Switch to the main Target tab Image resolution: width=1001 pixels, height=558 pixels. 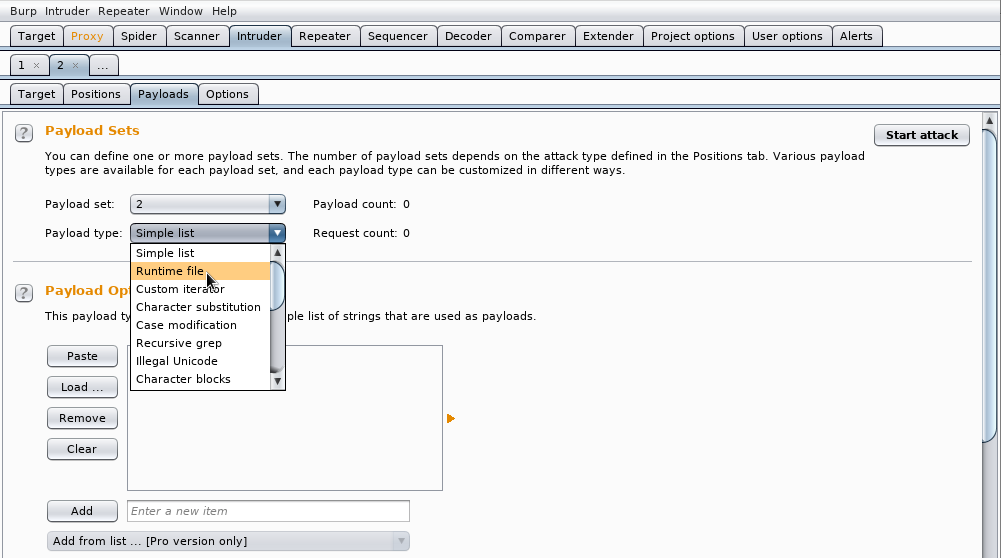pos(36,36)
